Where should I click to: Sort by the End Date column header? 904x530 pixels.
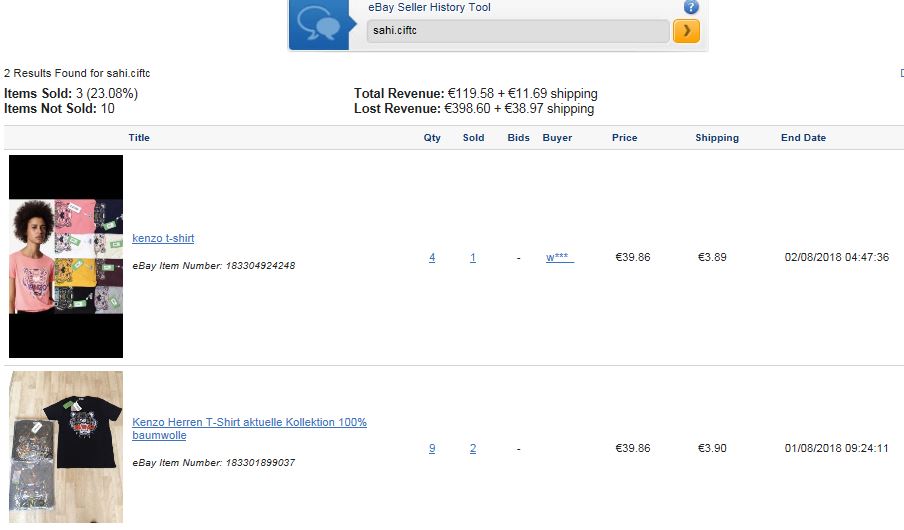tap(803, 138)
